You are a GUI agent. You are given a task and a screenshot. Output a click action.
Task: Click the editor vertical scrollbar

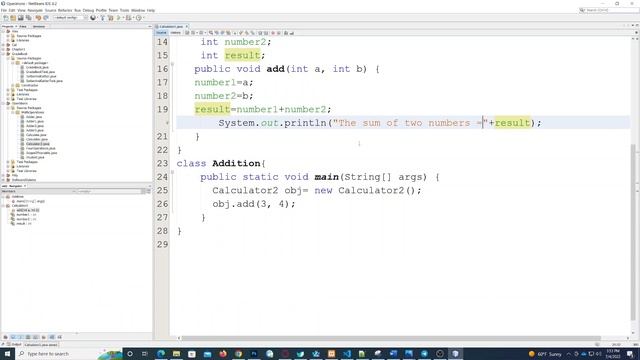click(x=633, y=233)
